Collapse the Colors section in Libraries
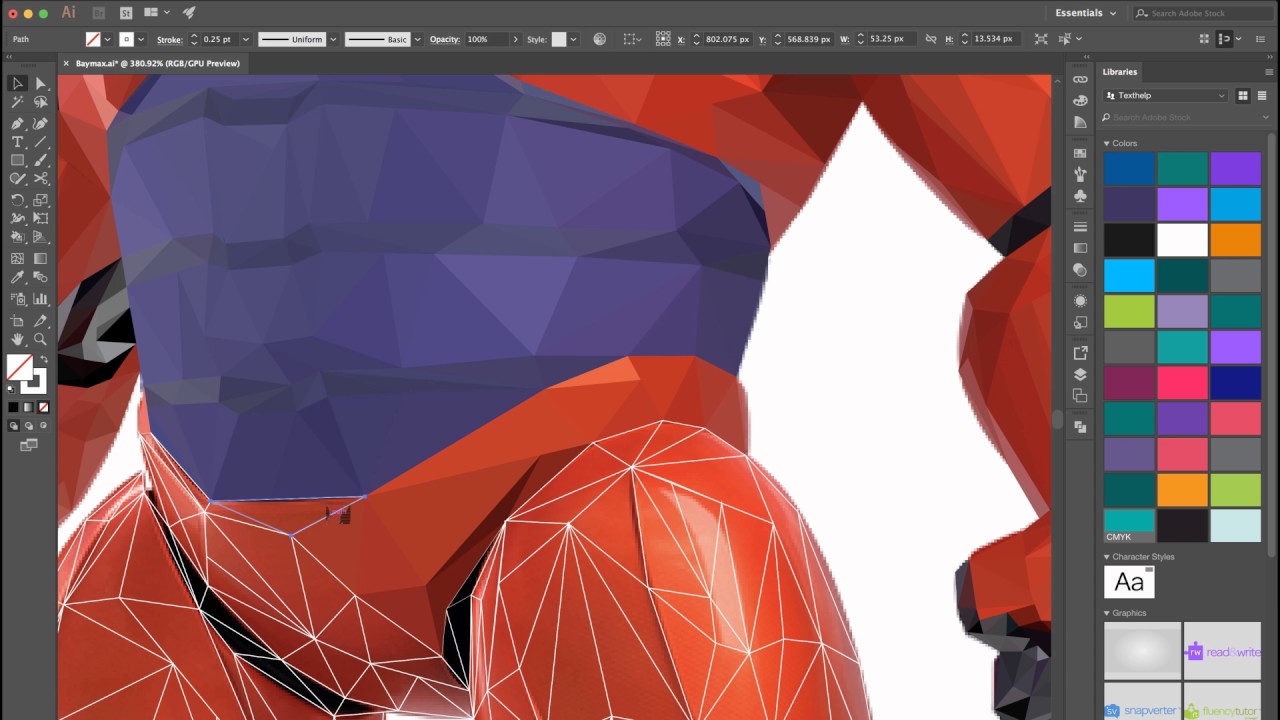 pos(1106,143)
